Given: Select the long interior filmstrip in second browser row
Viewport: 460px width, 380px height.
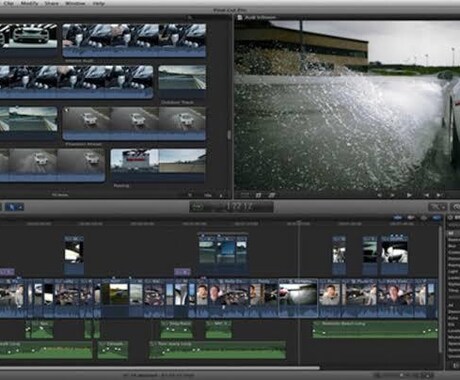Looking at the screenshot, I should (x=76, y=82).
